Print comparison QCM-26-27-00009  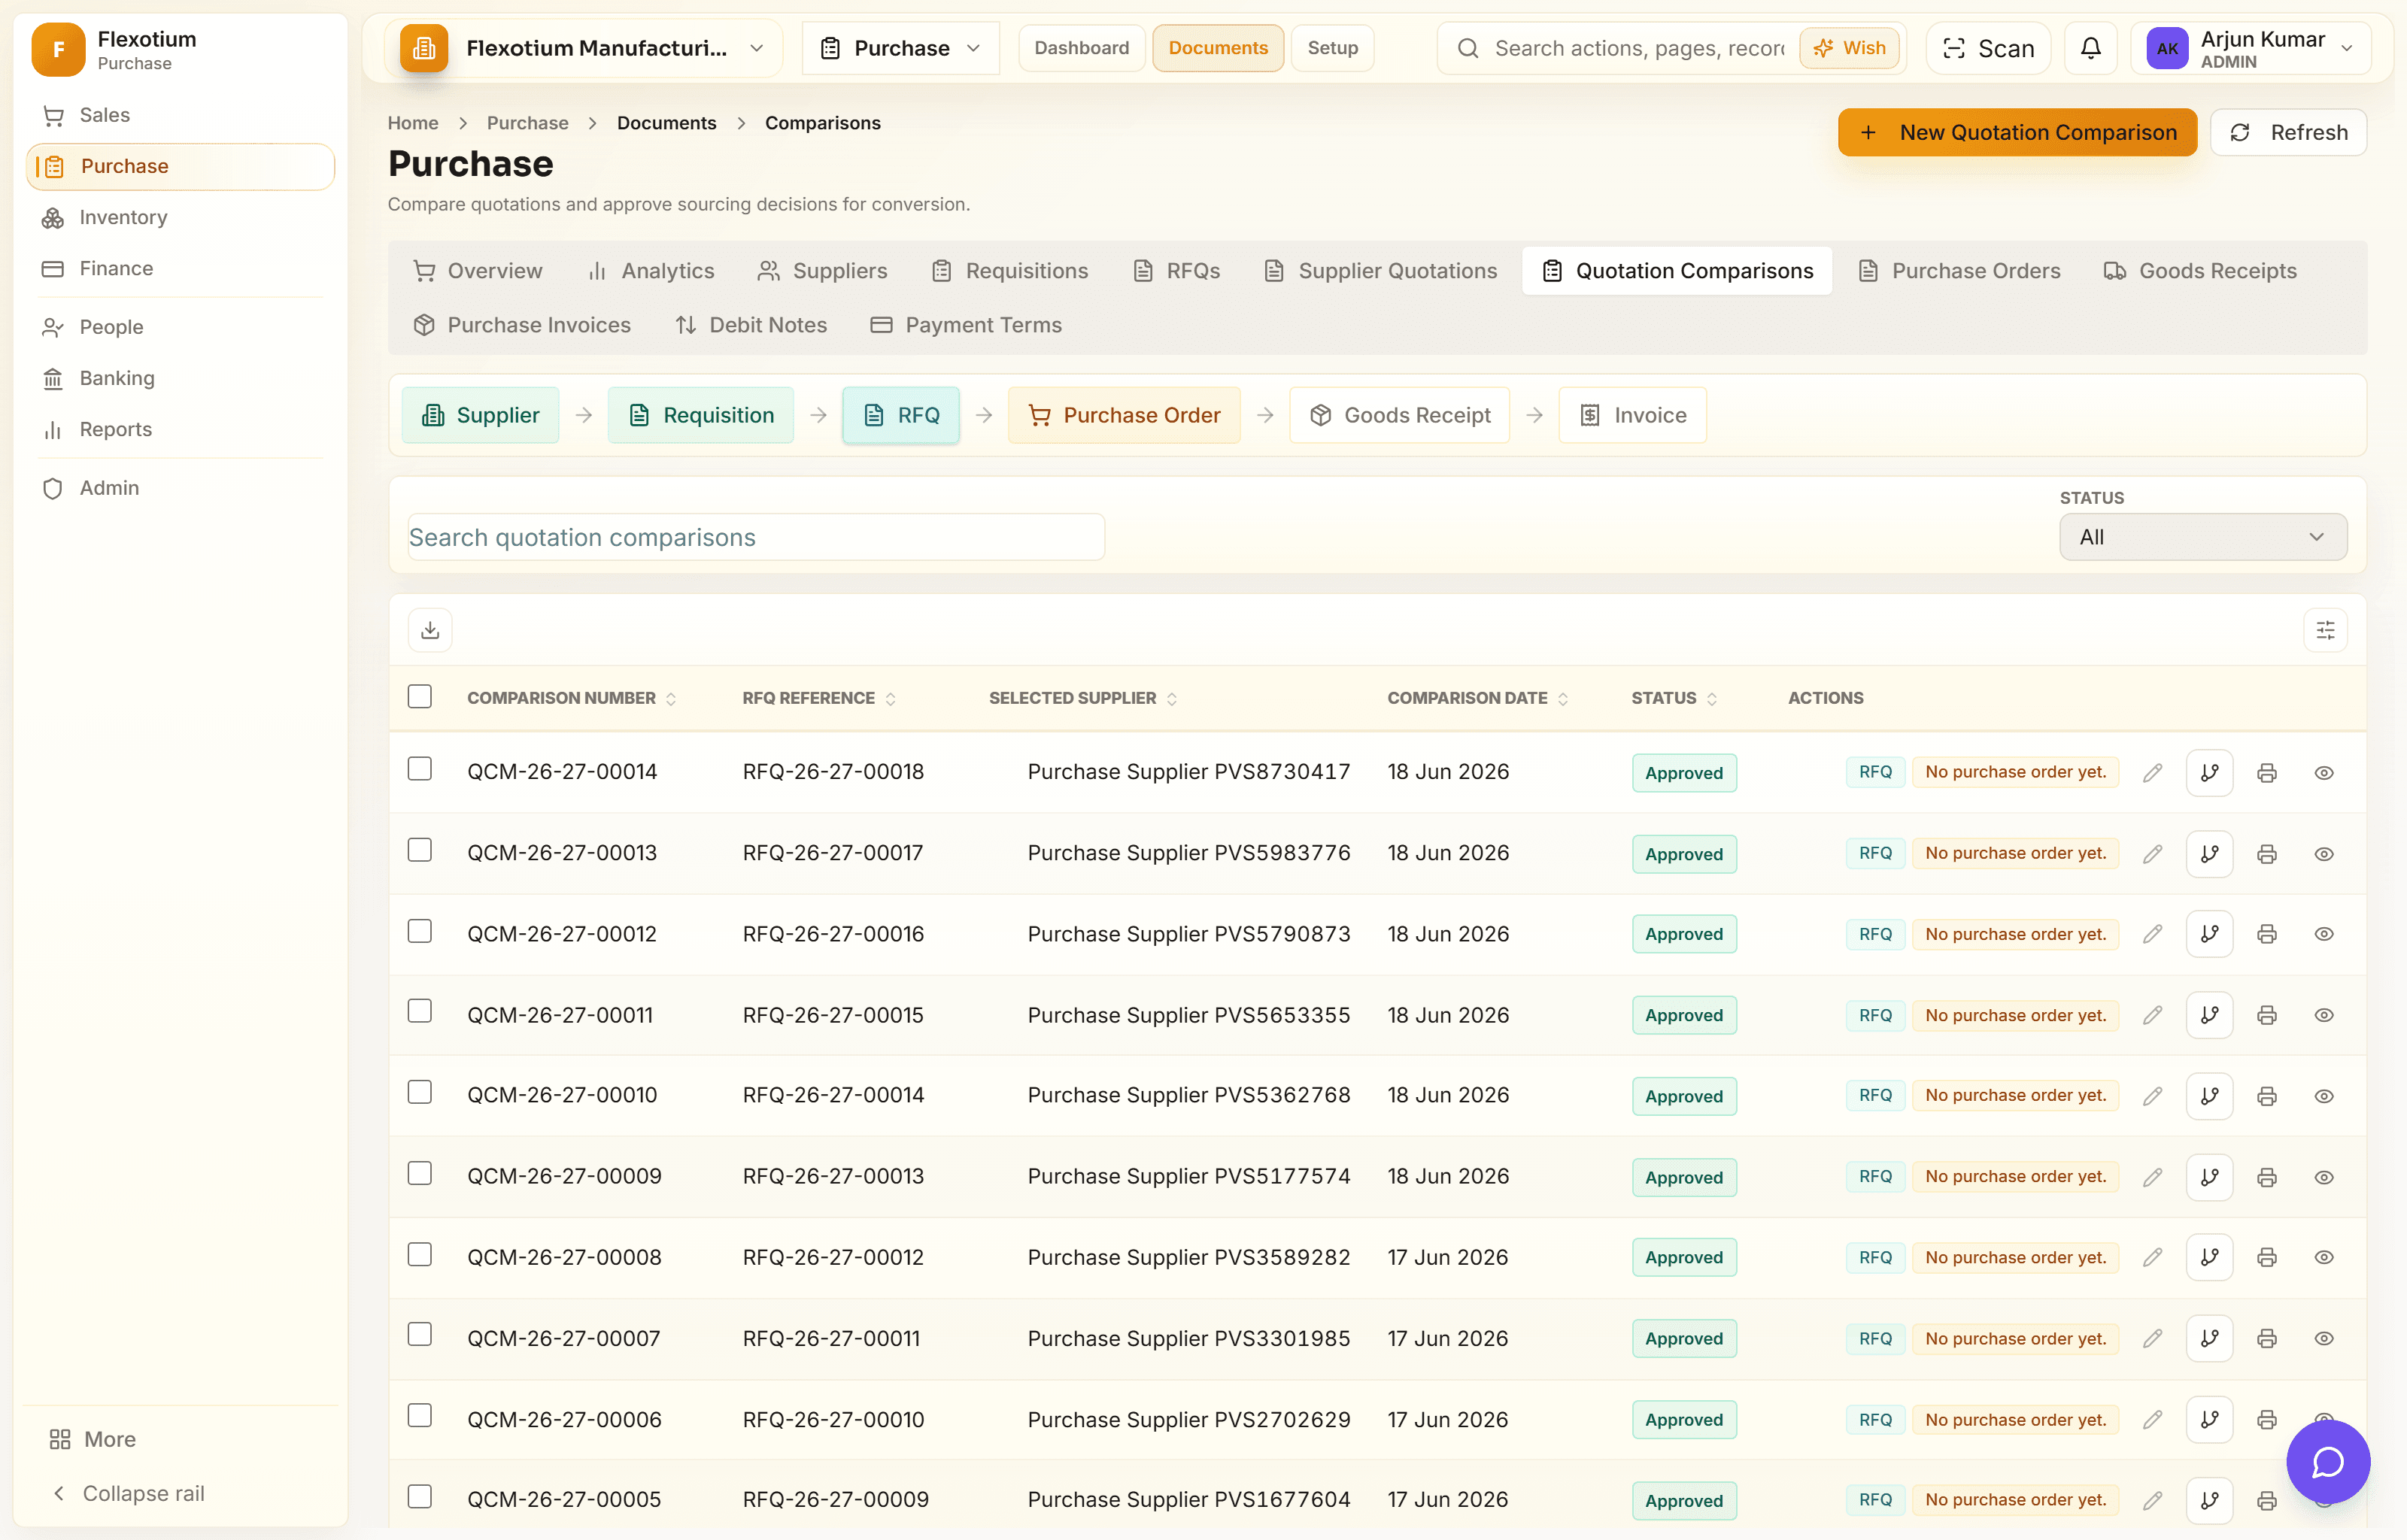(x=2267, y=1177)
